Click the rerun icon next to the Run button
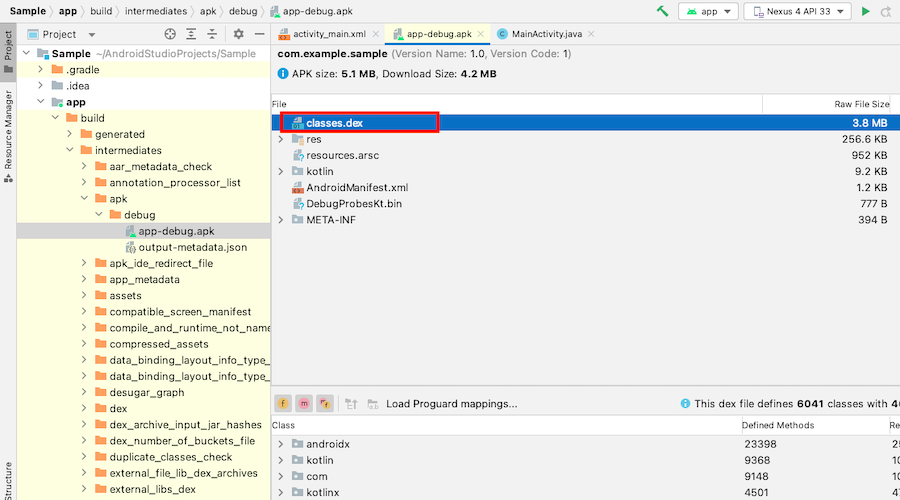This screenshot has height=500, width=900. [886, 11]
